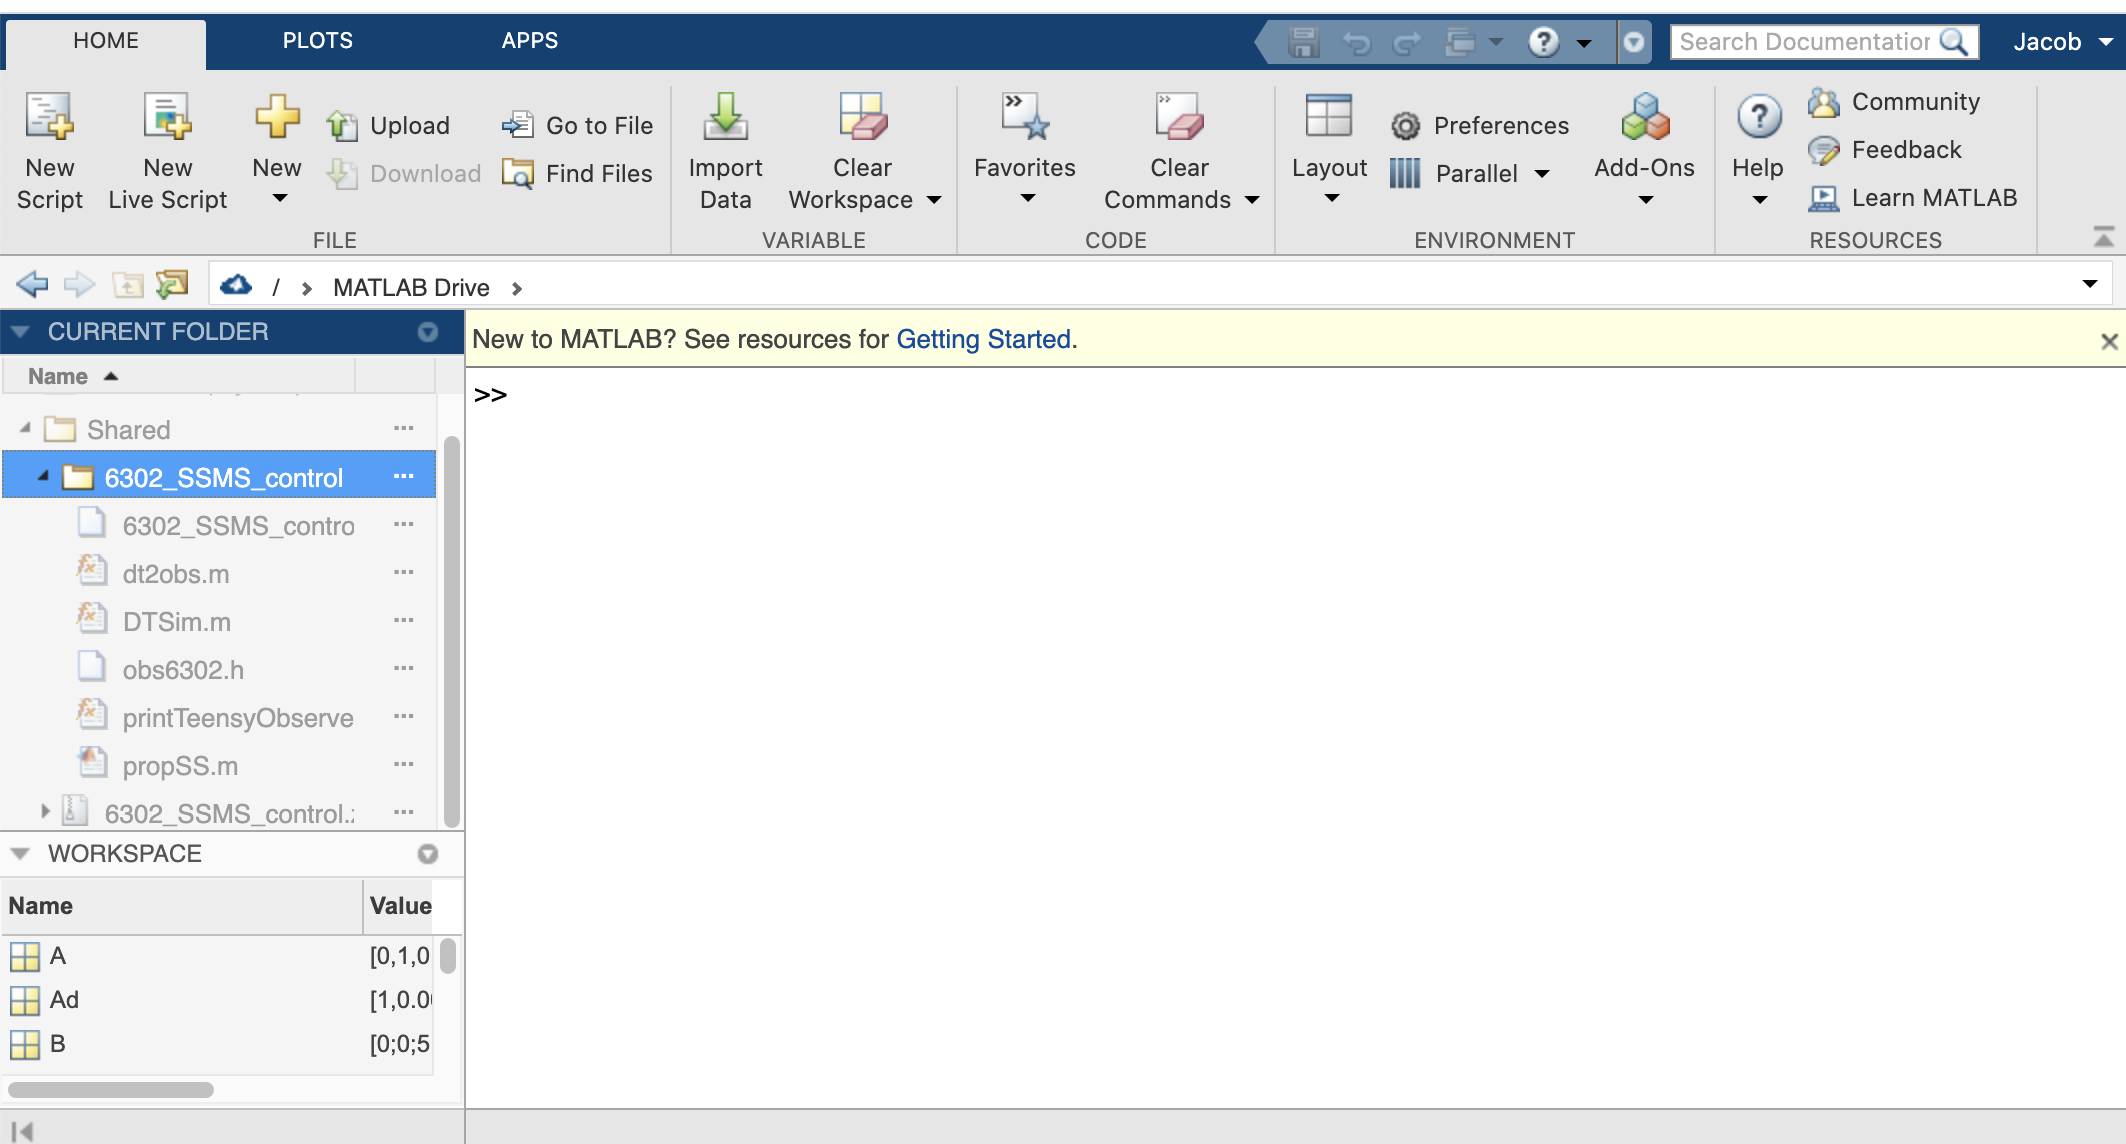Clear Workspace variables
2126x1144 pixels.
(x=862, y=151)
